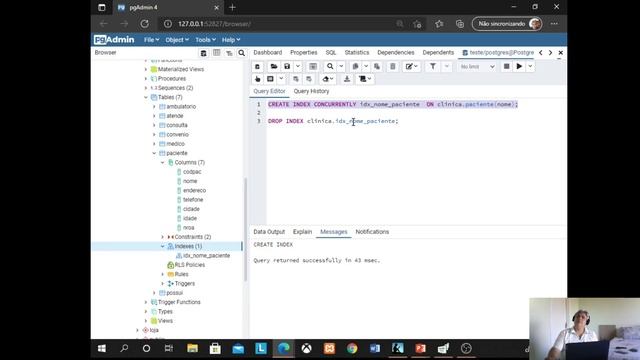Viewport: 640px width, 360px height.
Task: Filtered Rows icon in Browser header
Action: pos(229,53)
